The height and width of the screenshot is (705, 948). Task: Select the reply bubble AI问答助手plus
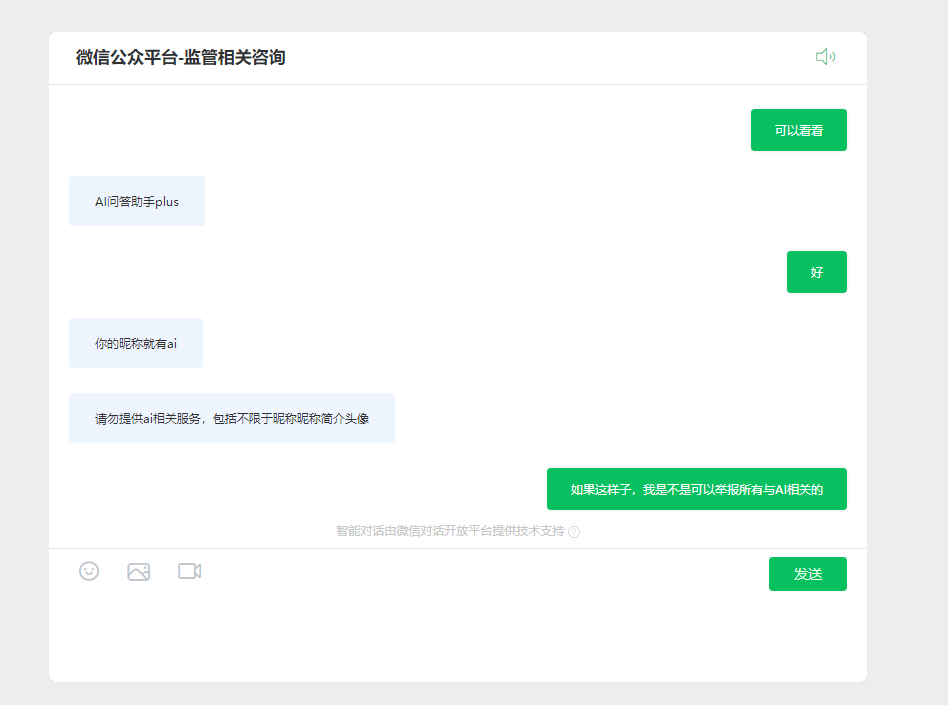click(137, 201)
